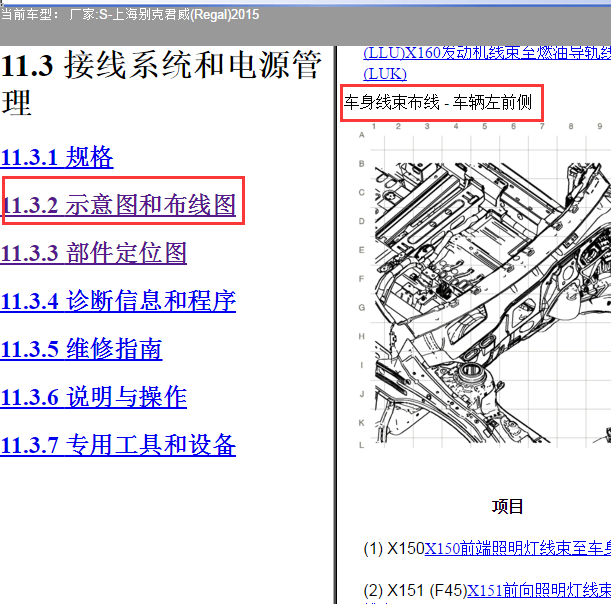Click the (LLU)X160发动机线束 link
This screenshot has width=611, height=604.
coord(487,53)
